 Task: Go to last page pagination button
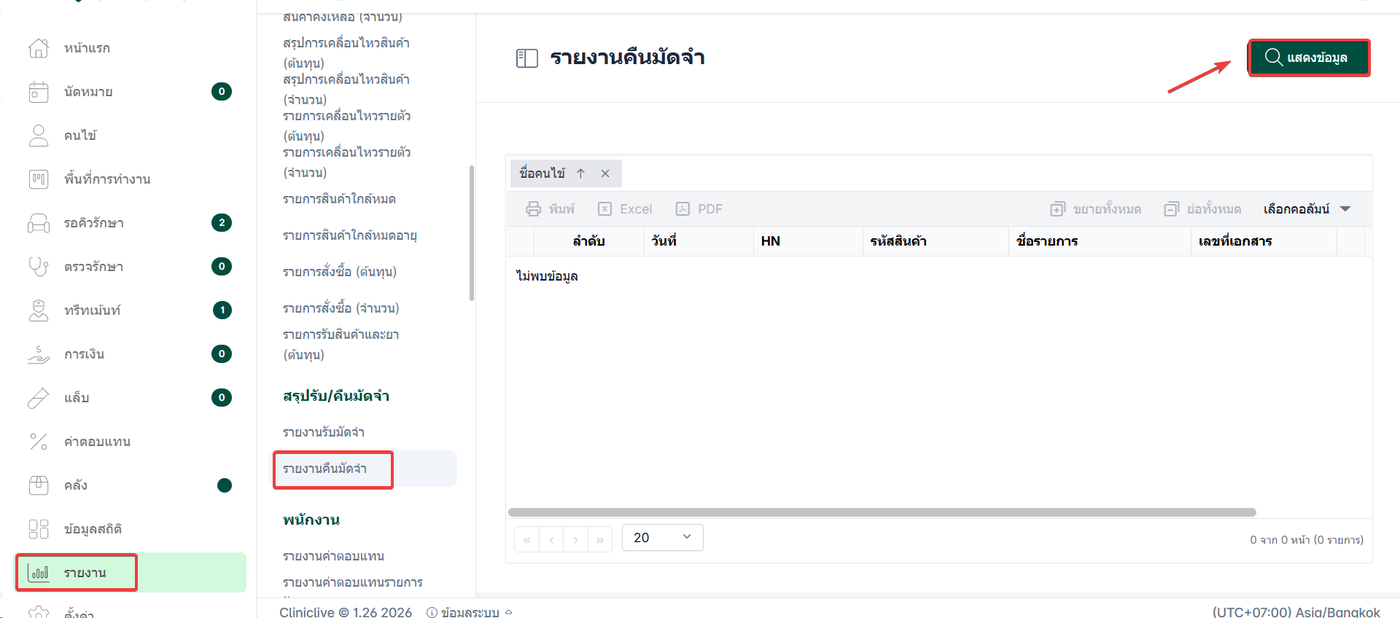pos(600,539)
